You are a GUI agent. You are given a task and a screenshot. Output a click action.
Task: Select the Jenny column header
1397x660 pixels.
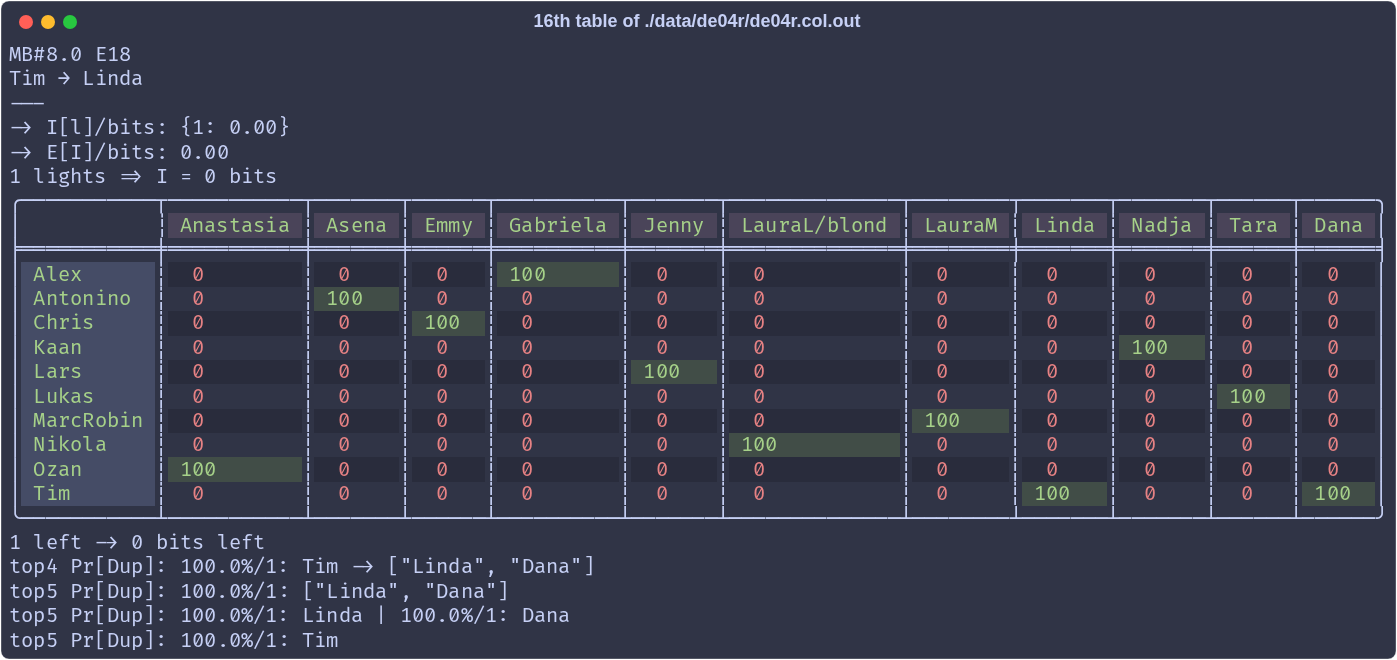[x=674, y=225]
